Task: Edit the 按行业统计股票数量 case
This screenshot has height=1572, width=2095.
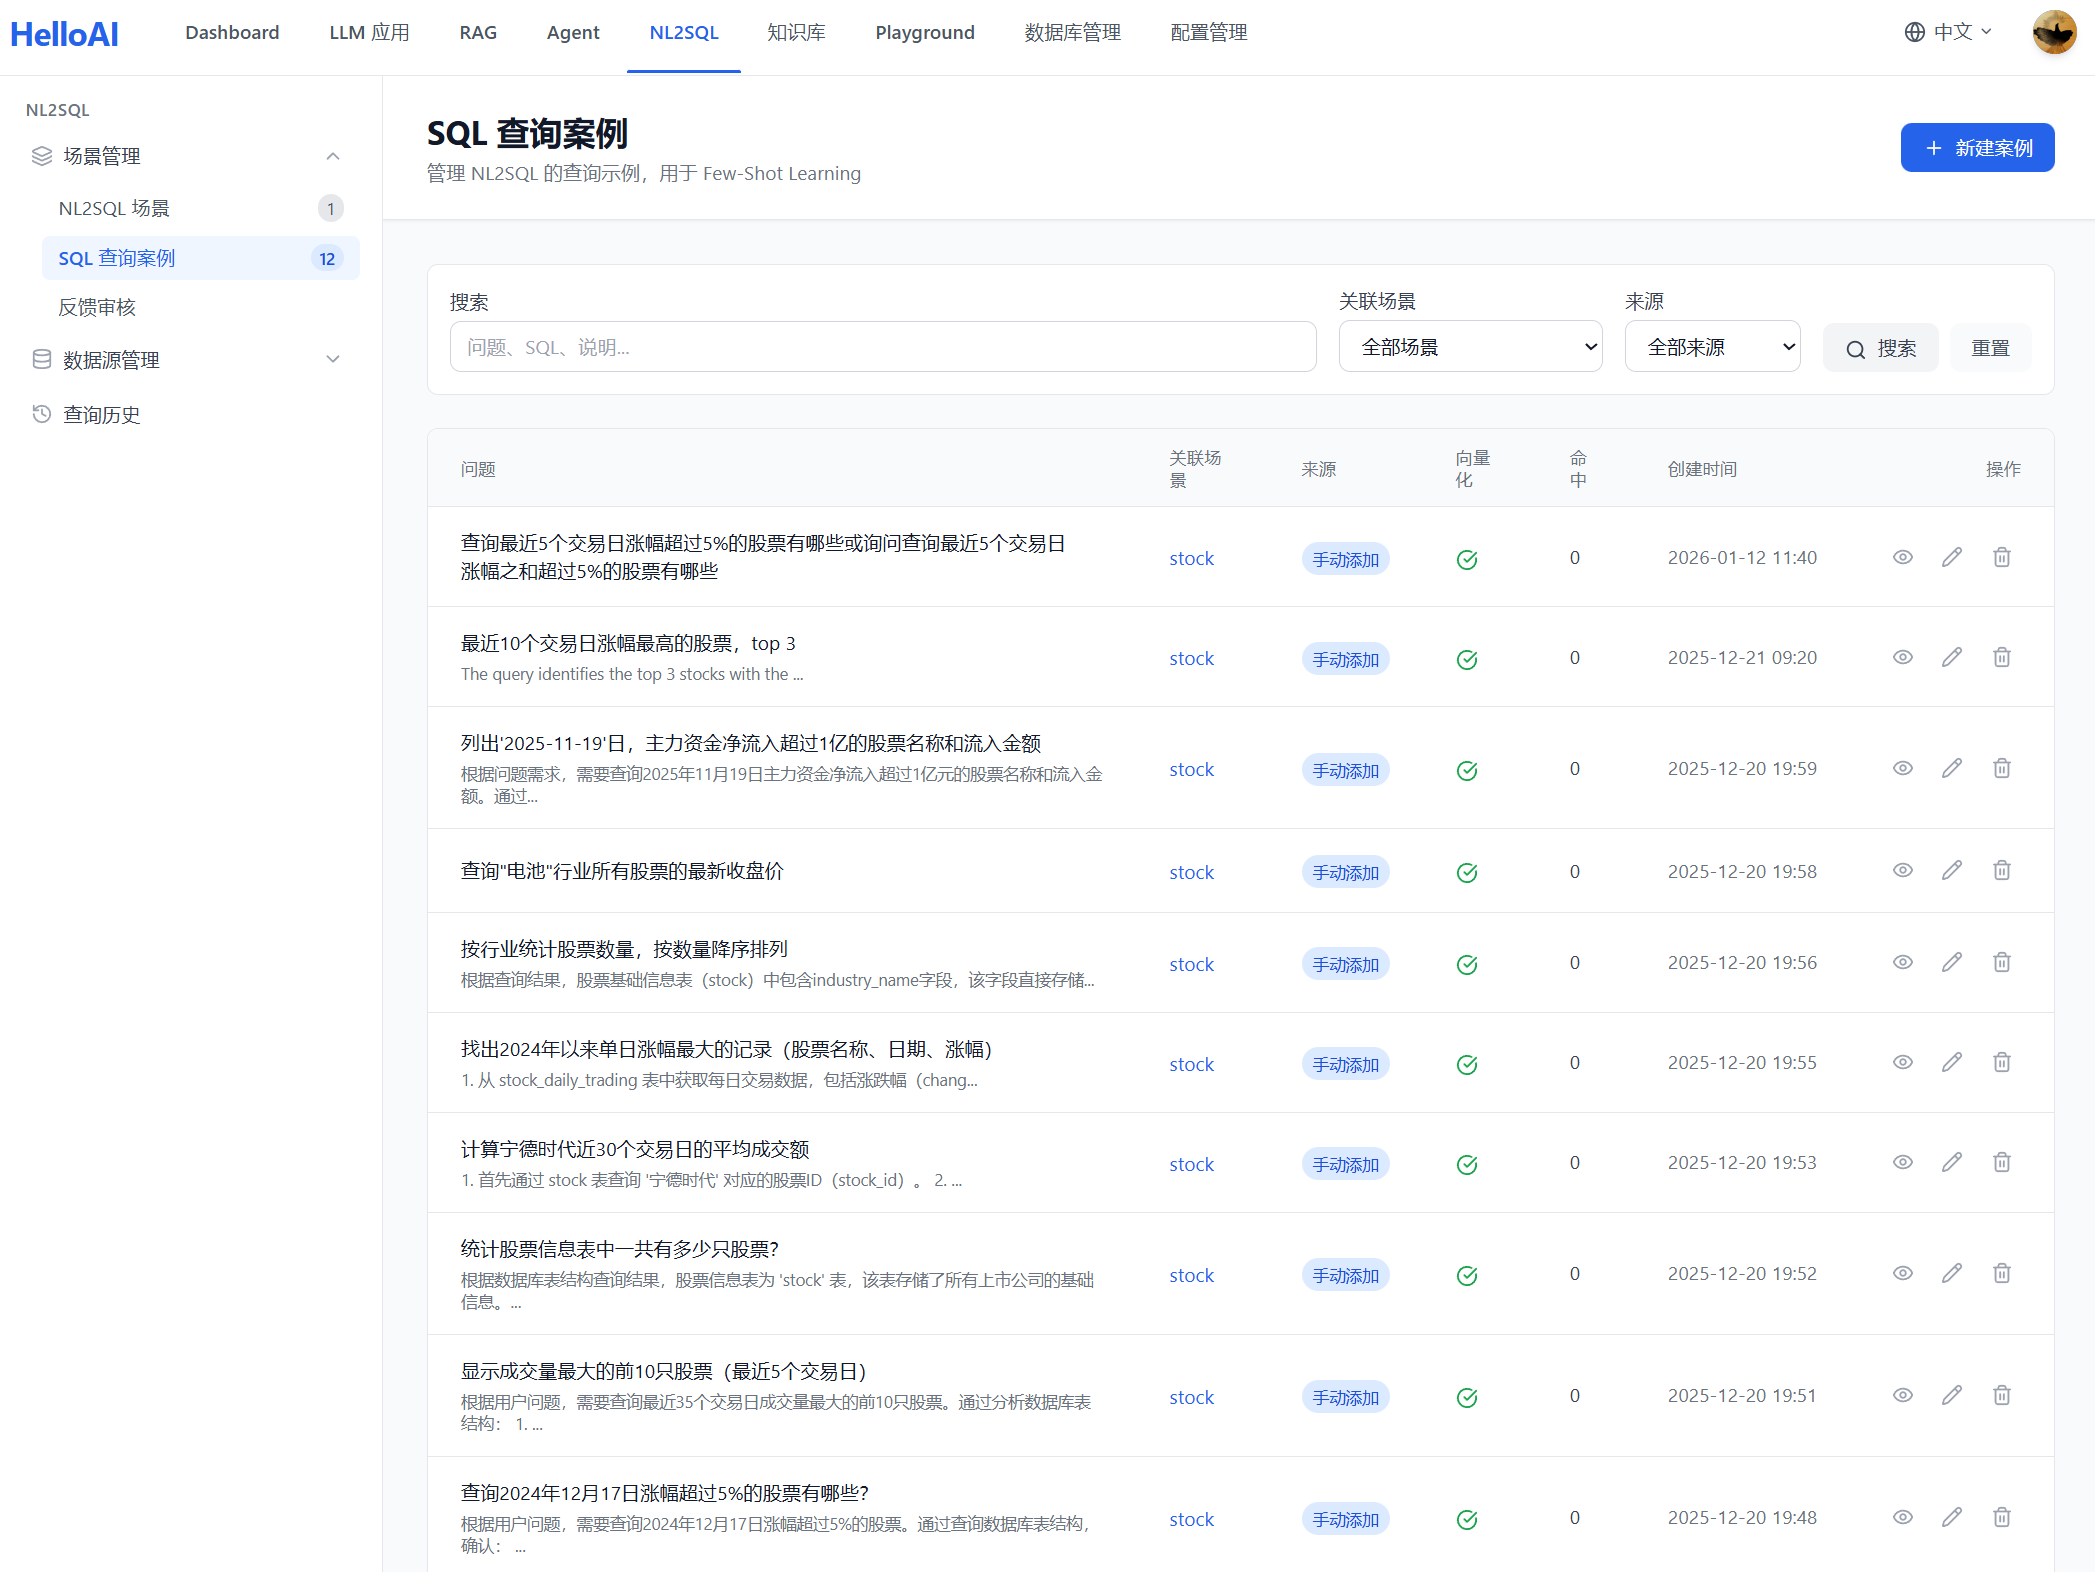Action: pos(1951,962)
